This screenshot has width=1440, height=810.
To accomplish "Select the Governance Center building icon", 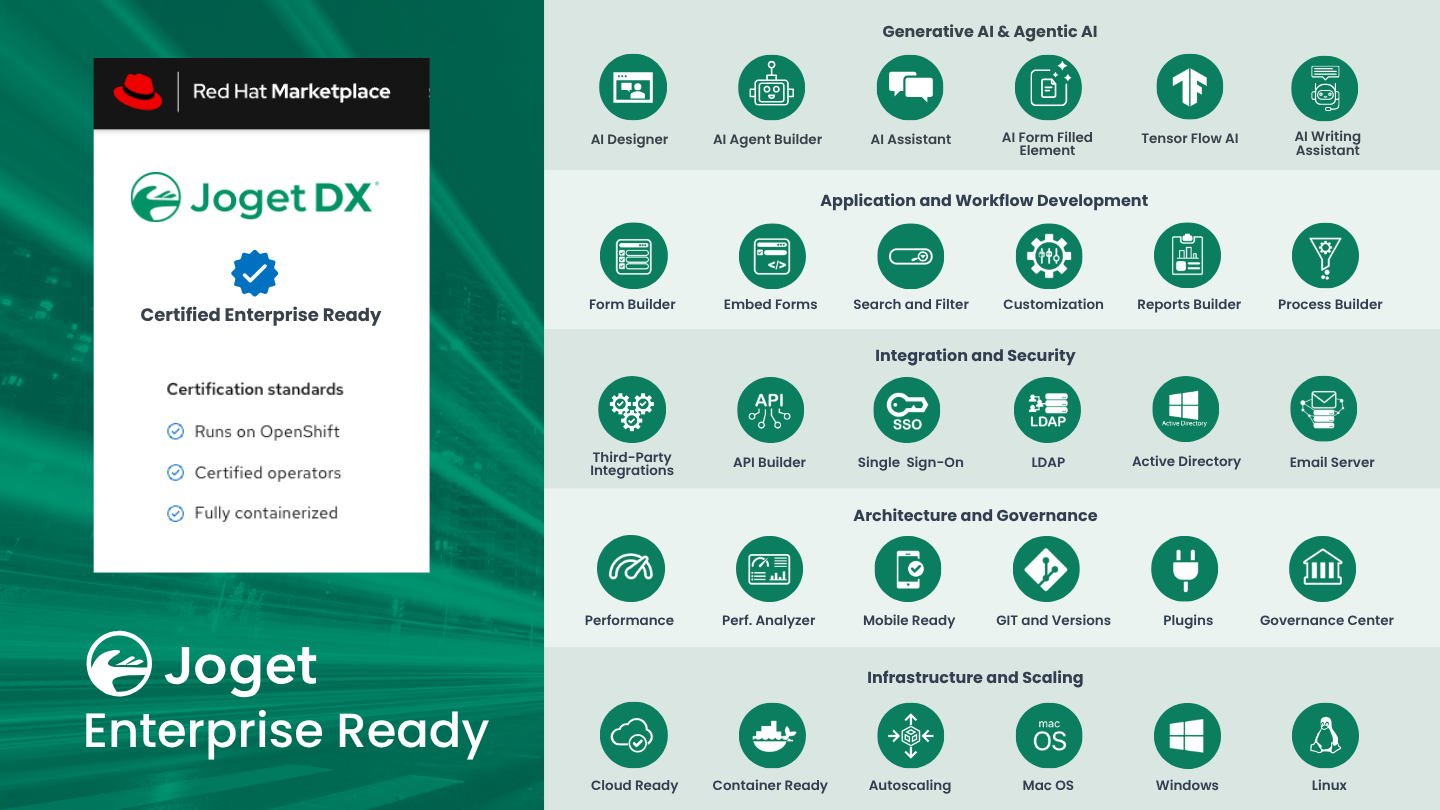I will 1322,569.
